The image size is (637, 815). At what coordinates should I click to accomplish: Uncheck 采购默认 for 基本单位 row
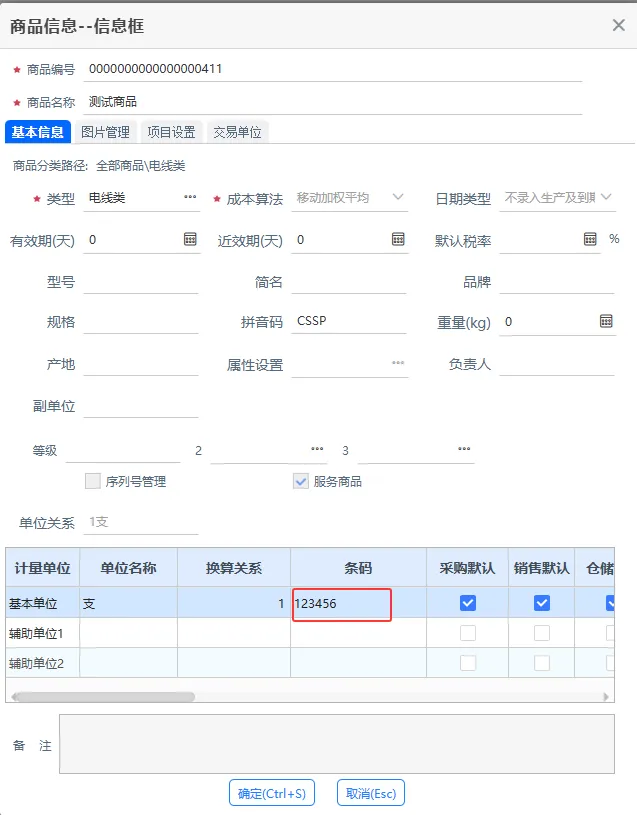point(467,603)
